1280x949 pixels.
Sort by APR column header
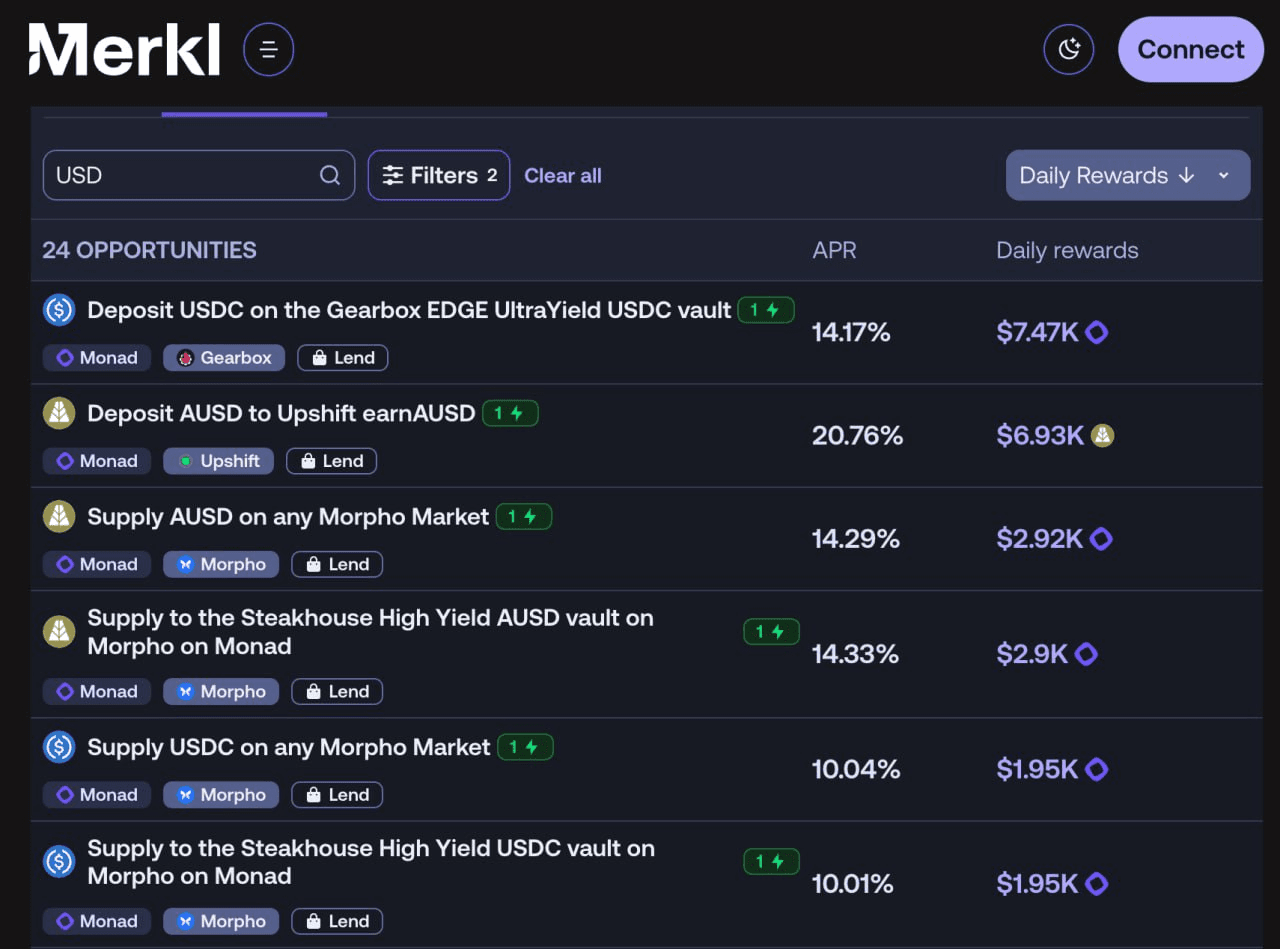coord(834,250)
